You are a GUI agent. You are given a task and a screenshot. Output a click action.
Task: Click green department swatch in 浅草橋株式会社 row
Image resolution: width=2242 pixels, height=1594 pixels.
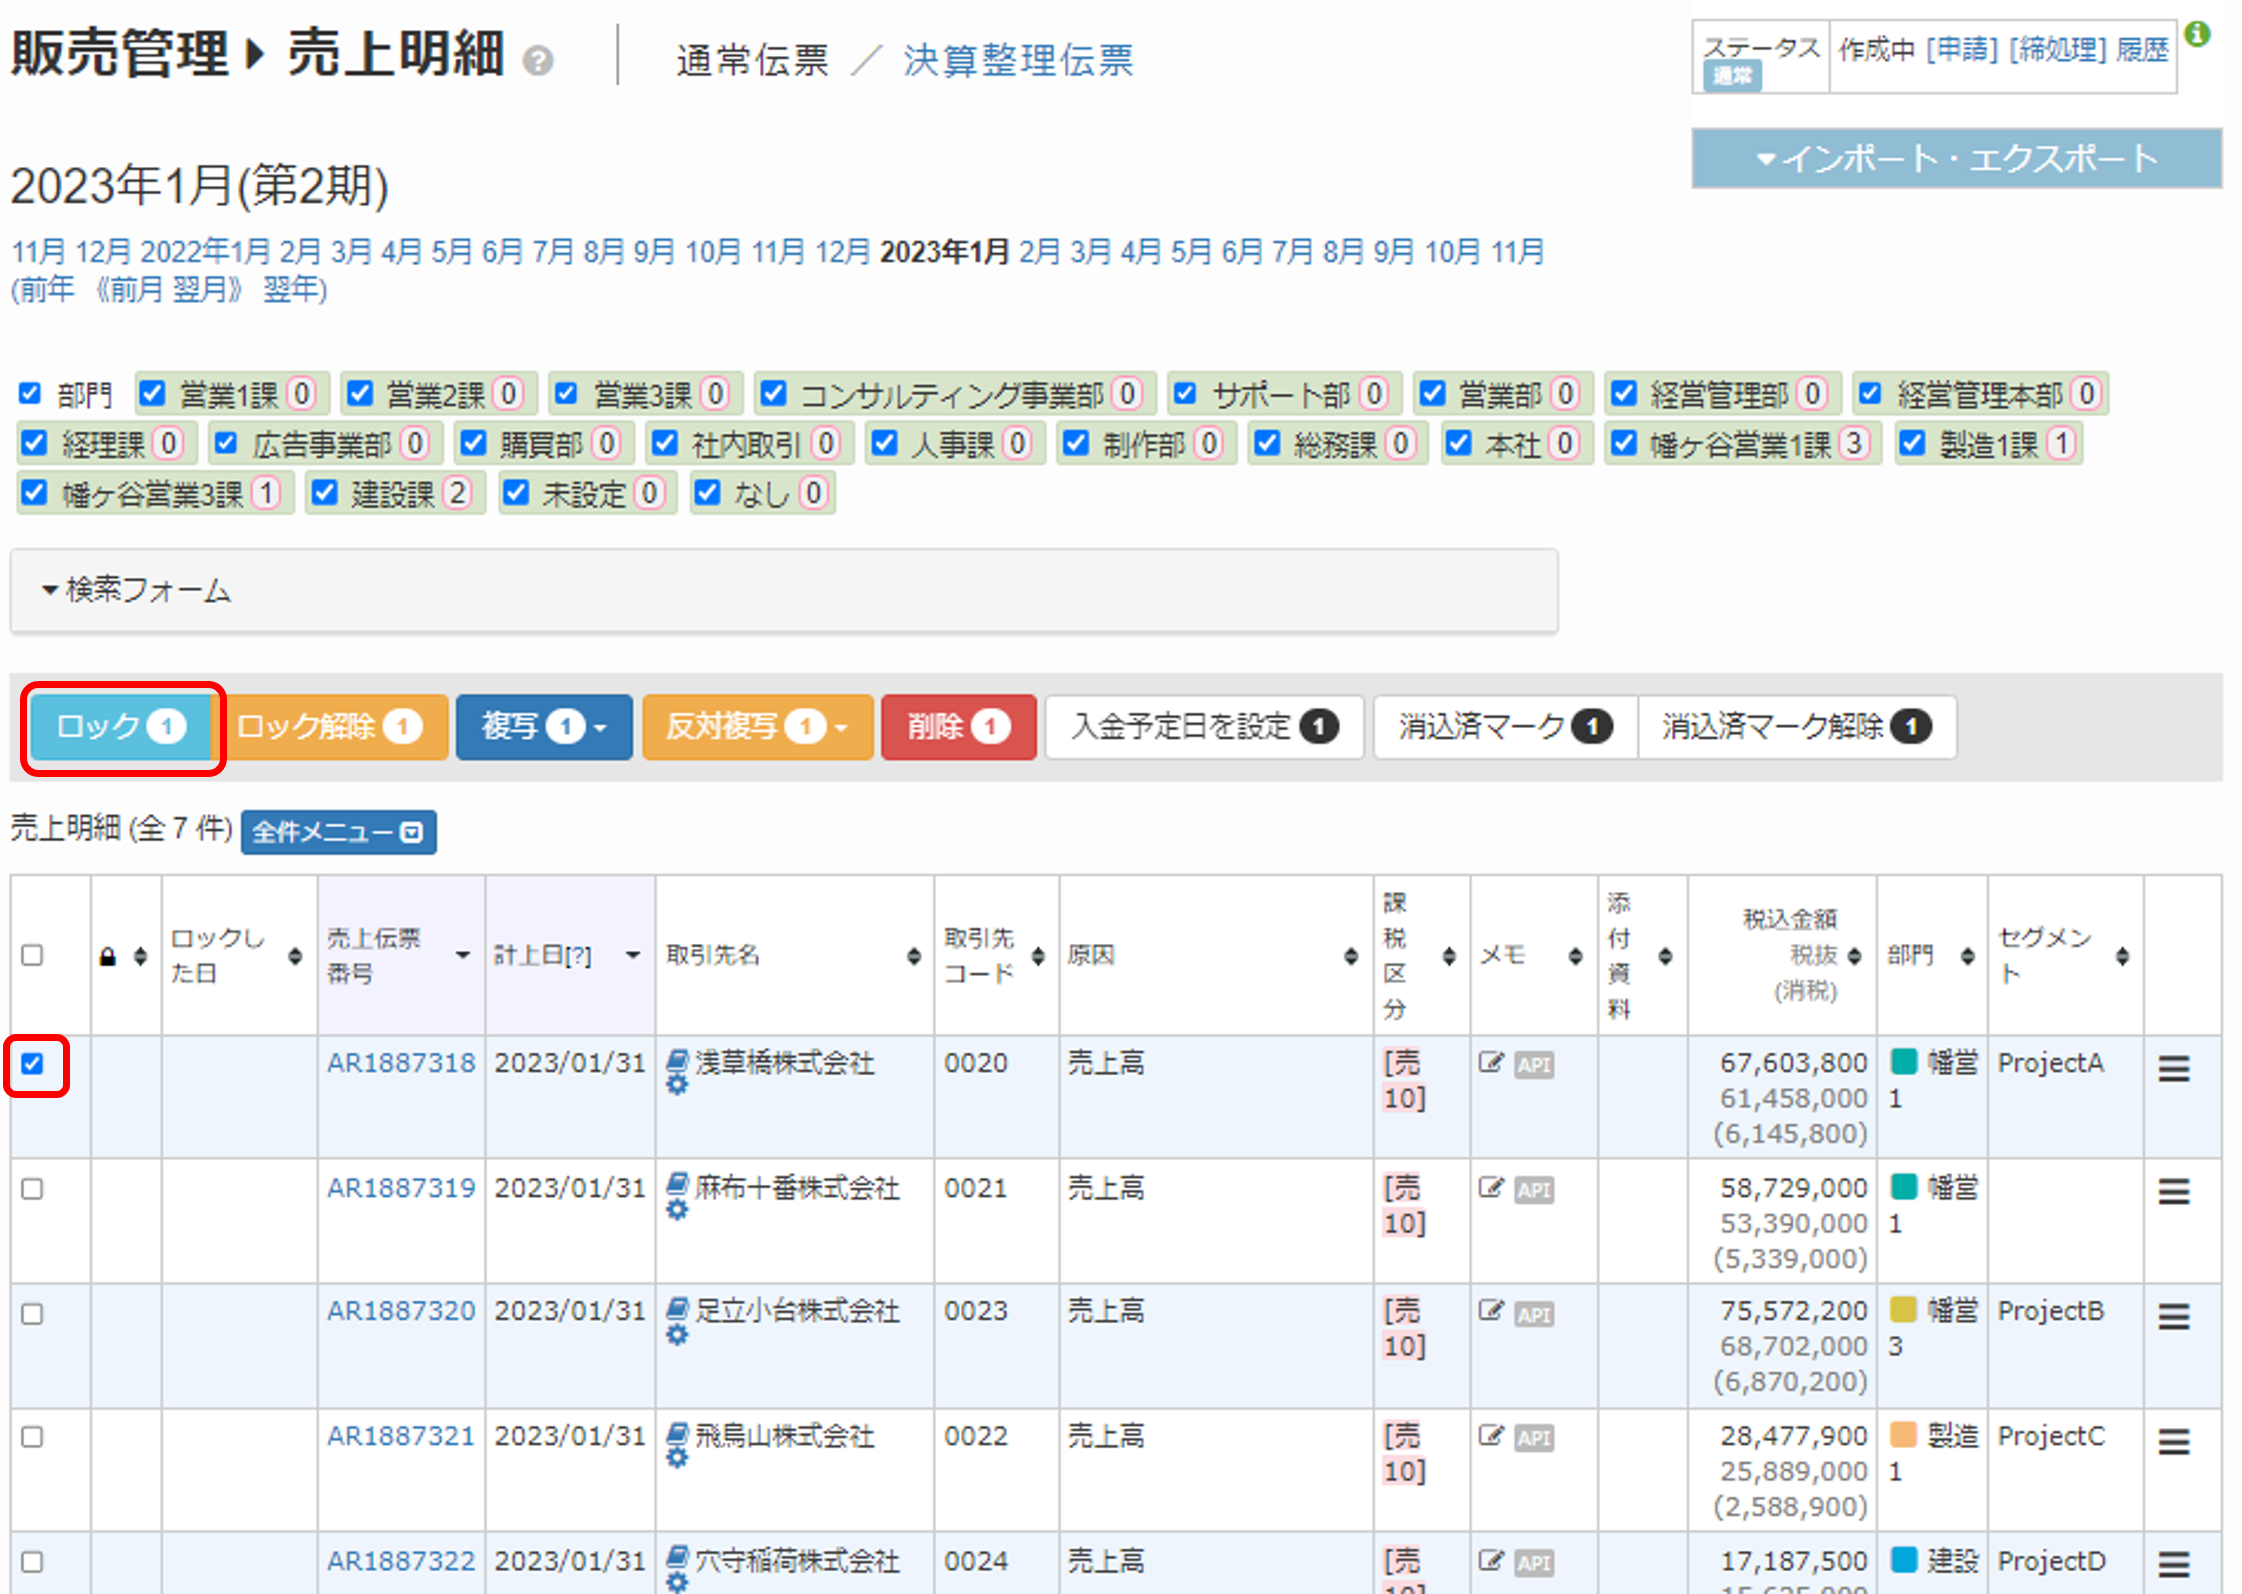click(x=1904, y=1061)
